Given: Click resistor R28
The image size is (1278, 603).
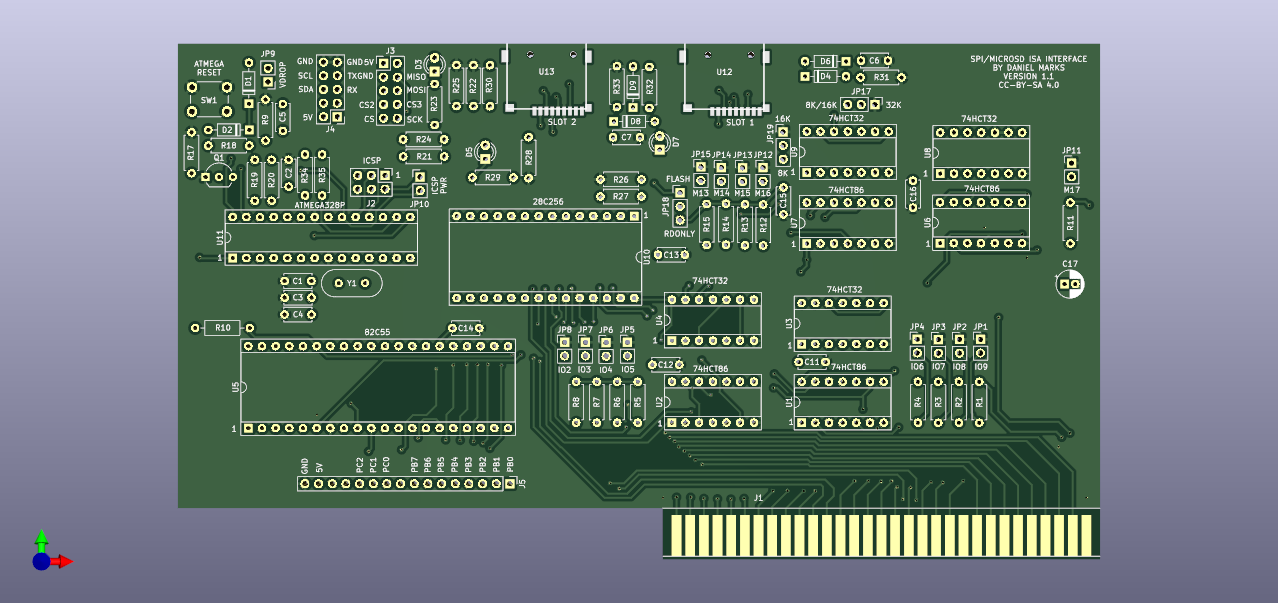Looking at the screenshot, I should tap(529, 156).
